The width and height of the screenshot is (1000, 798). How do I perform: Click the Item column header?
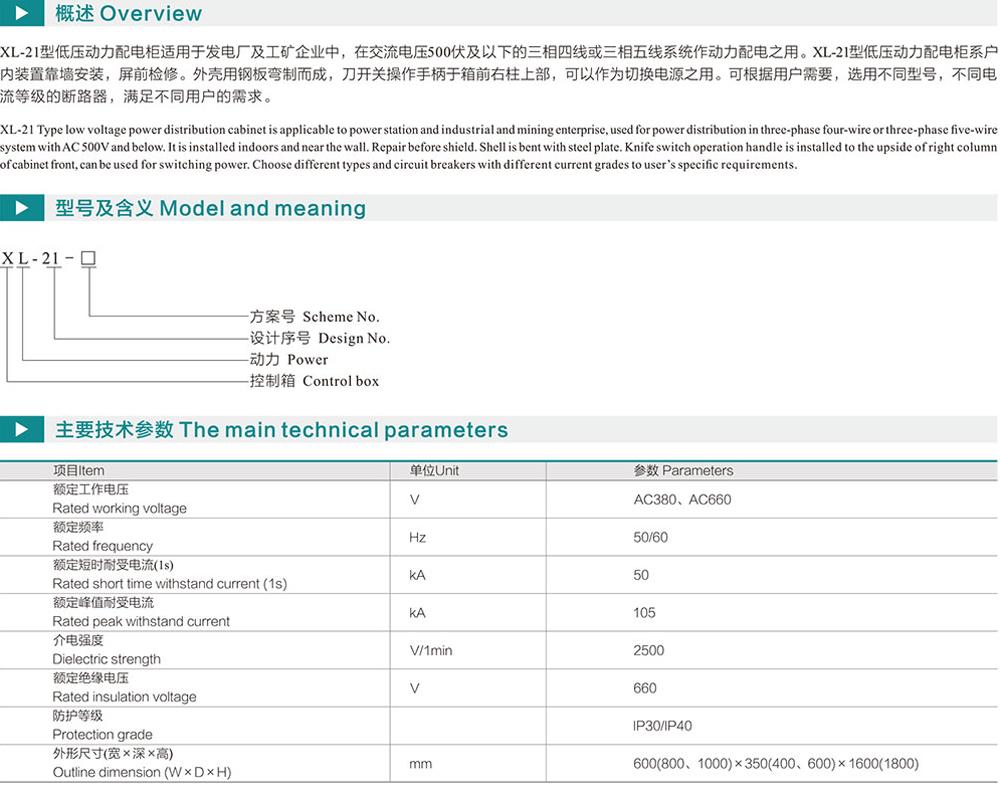78,470
